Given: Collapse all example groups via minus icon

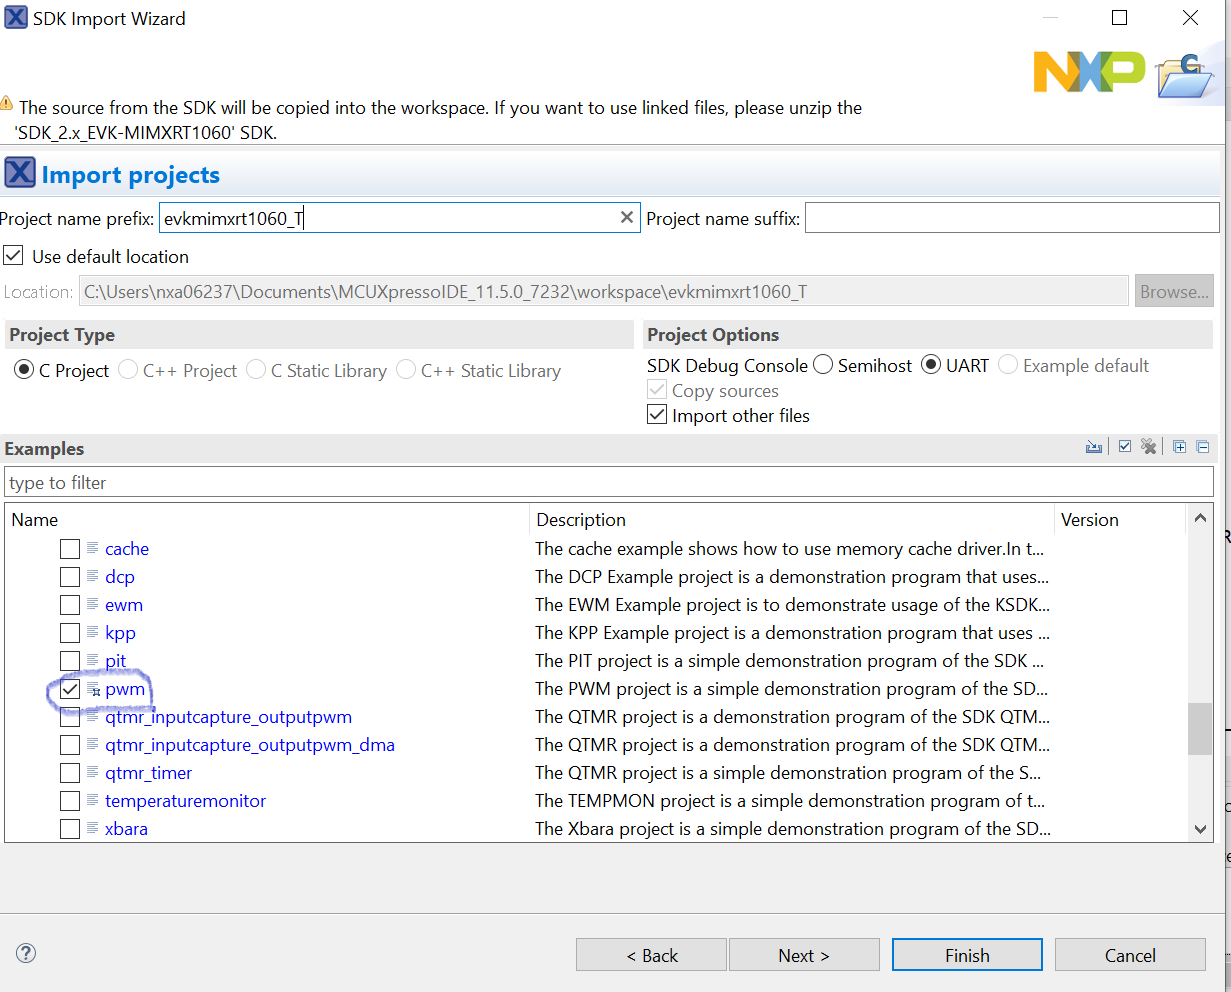Looking at the screenshot, I should 1203,447.
